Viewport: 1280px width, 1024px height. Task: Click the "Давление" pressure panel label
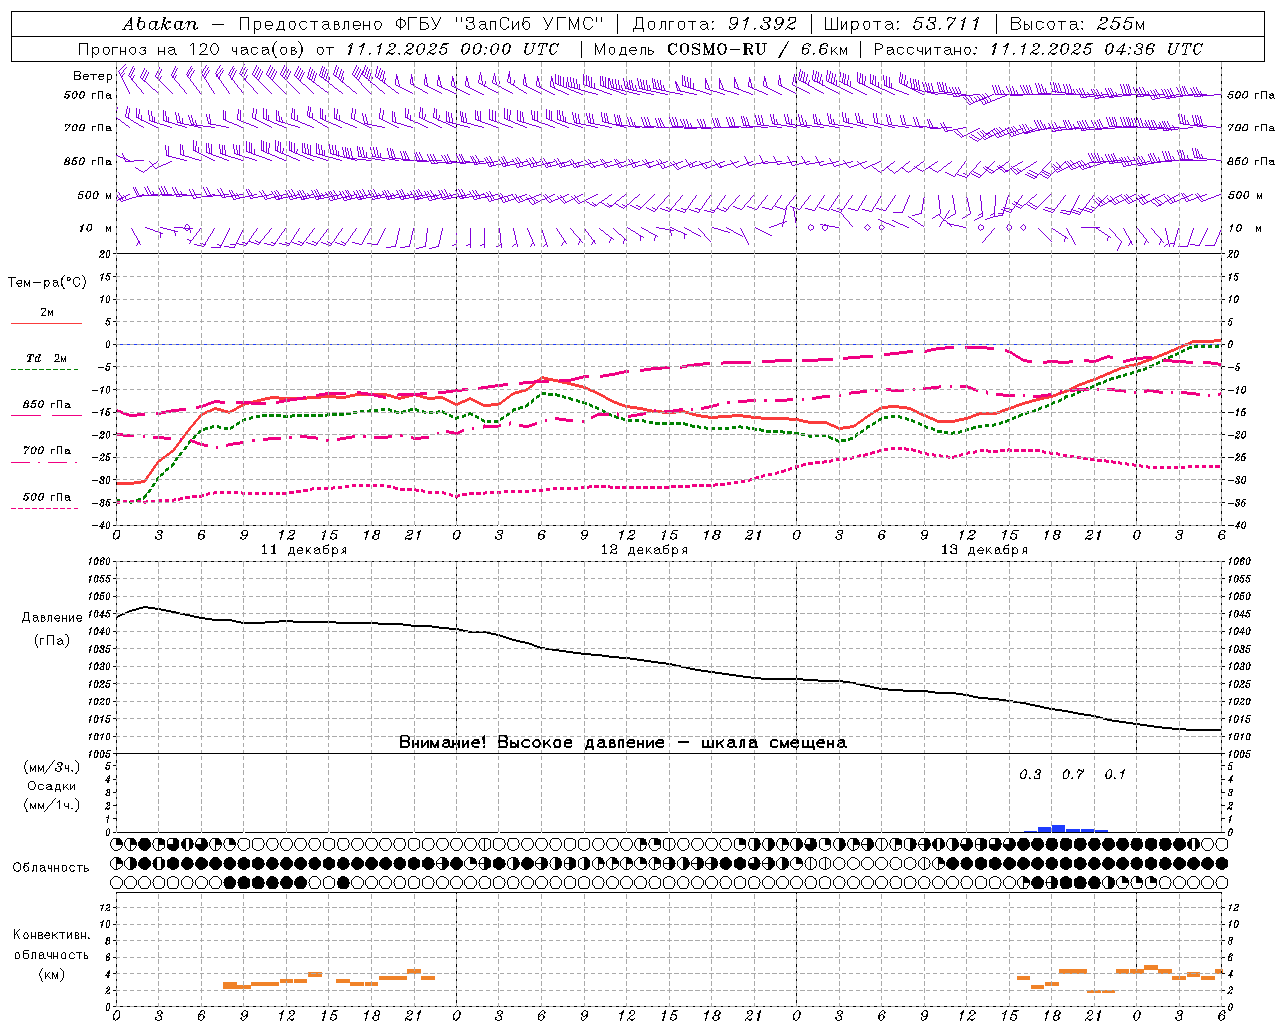[x=52, y=618]
